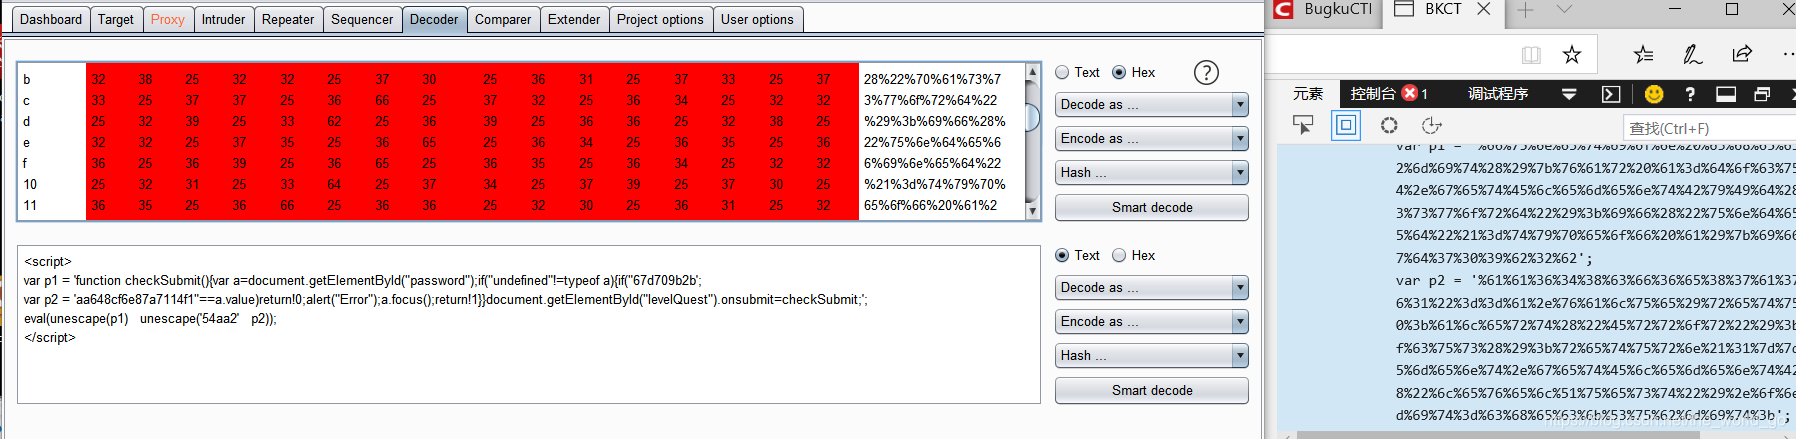Switch to the Target tab
Image resolution: width=1796 pixels, height=439 pixels.
pyautogui.click(x=116, y=19)
